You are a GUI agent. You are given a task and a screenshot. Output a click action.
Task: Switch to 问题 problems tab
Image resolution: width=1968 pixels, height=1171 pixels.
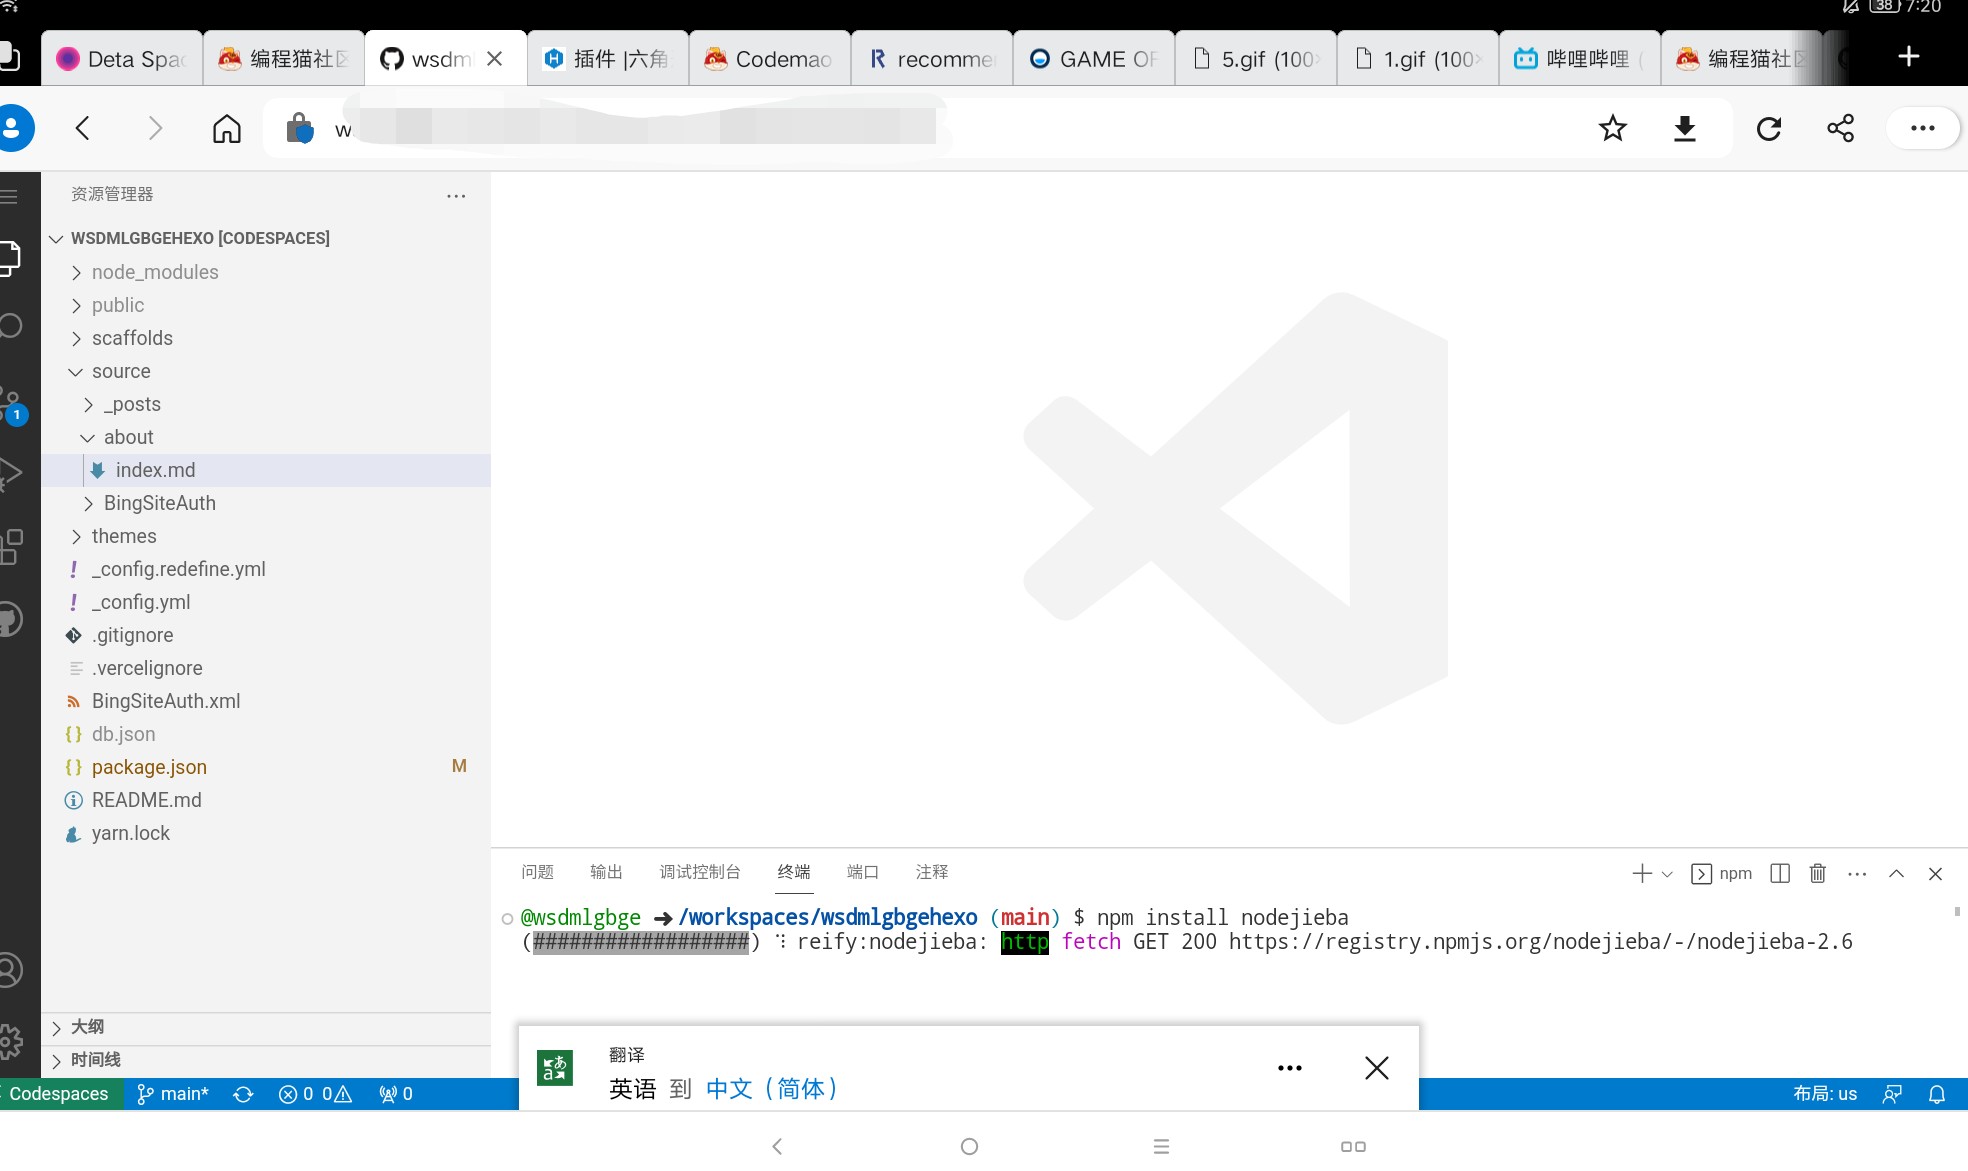[537, 872]
